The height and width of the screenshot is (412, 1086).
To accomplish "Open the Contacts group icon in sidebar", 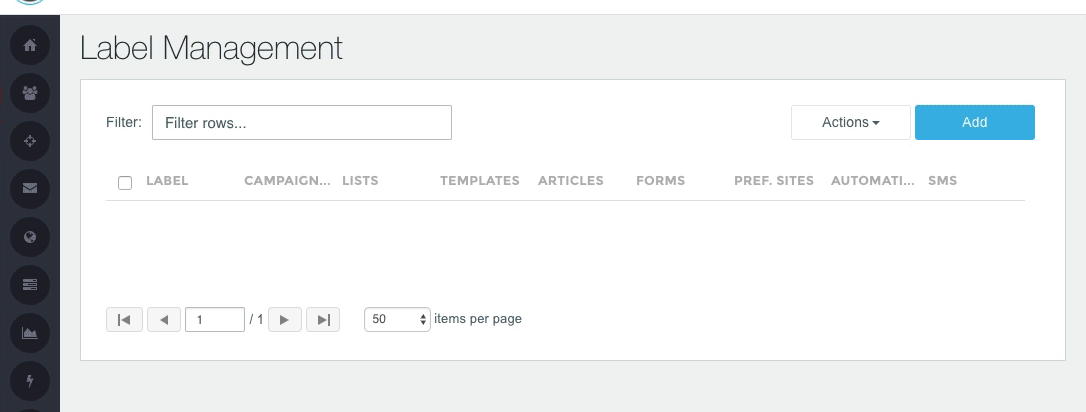I will pos(30,93).
